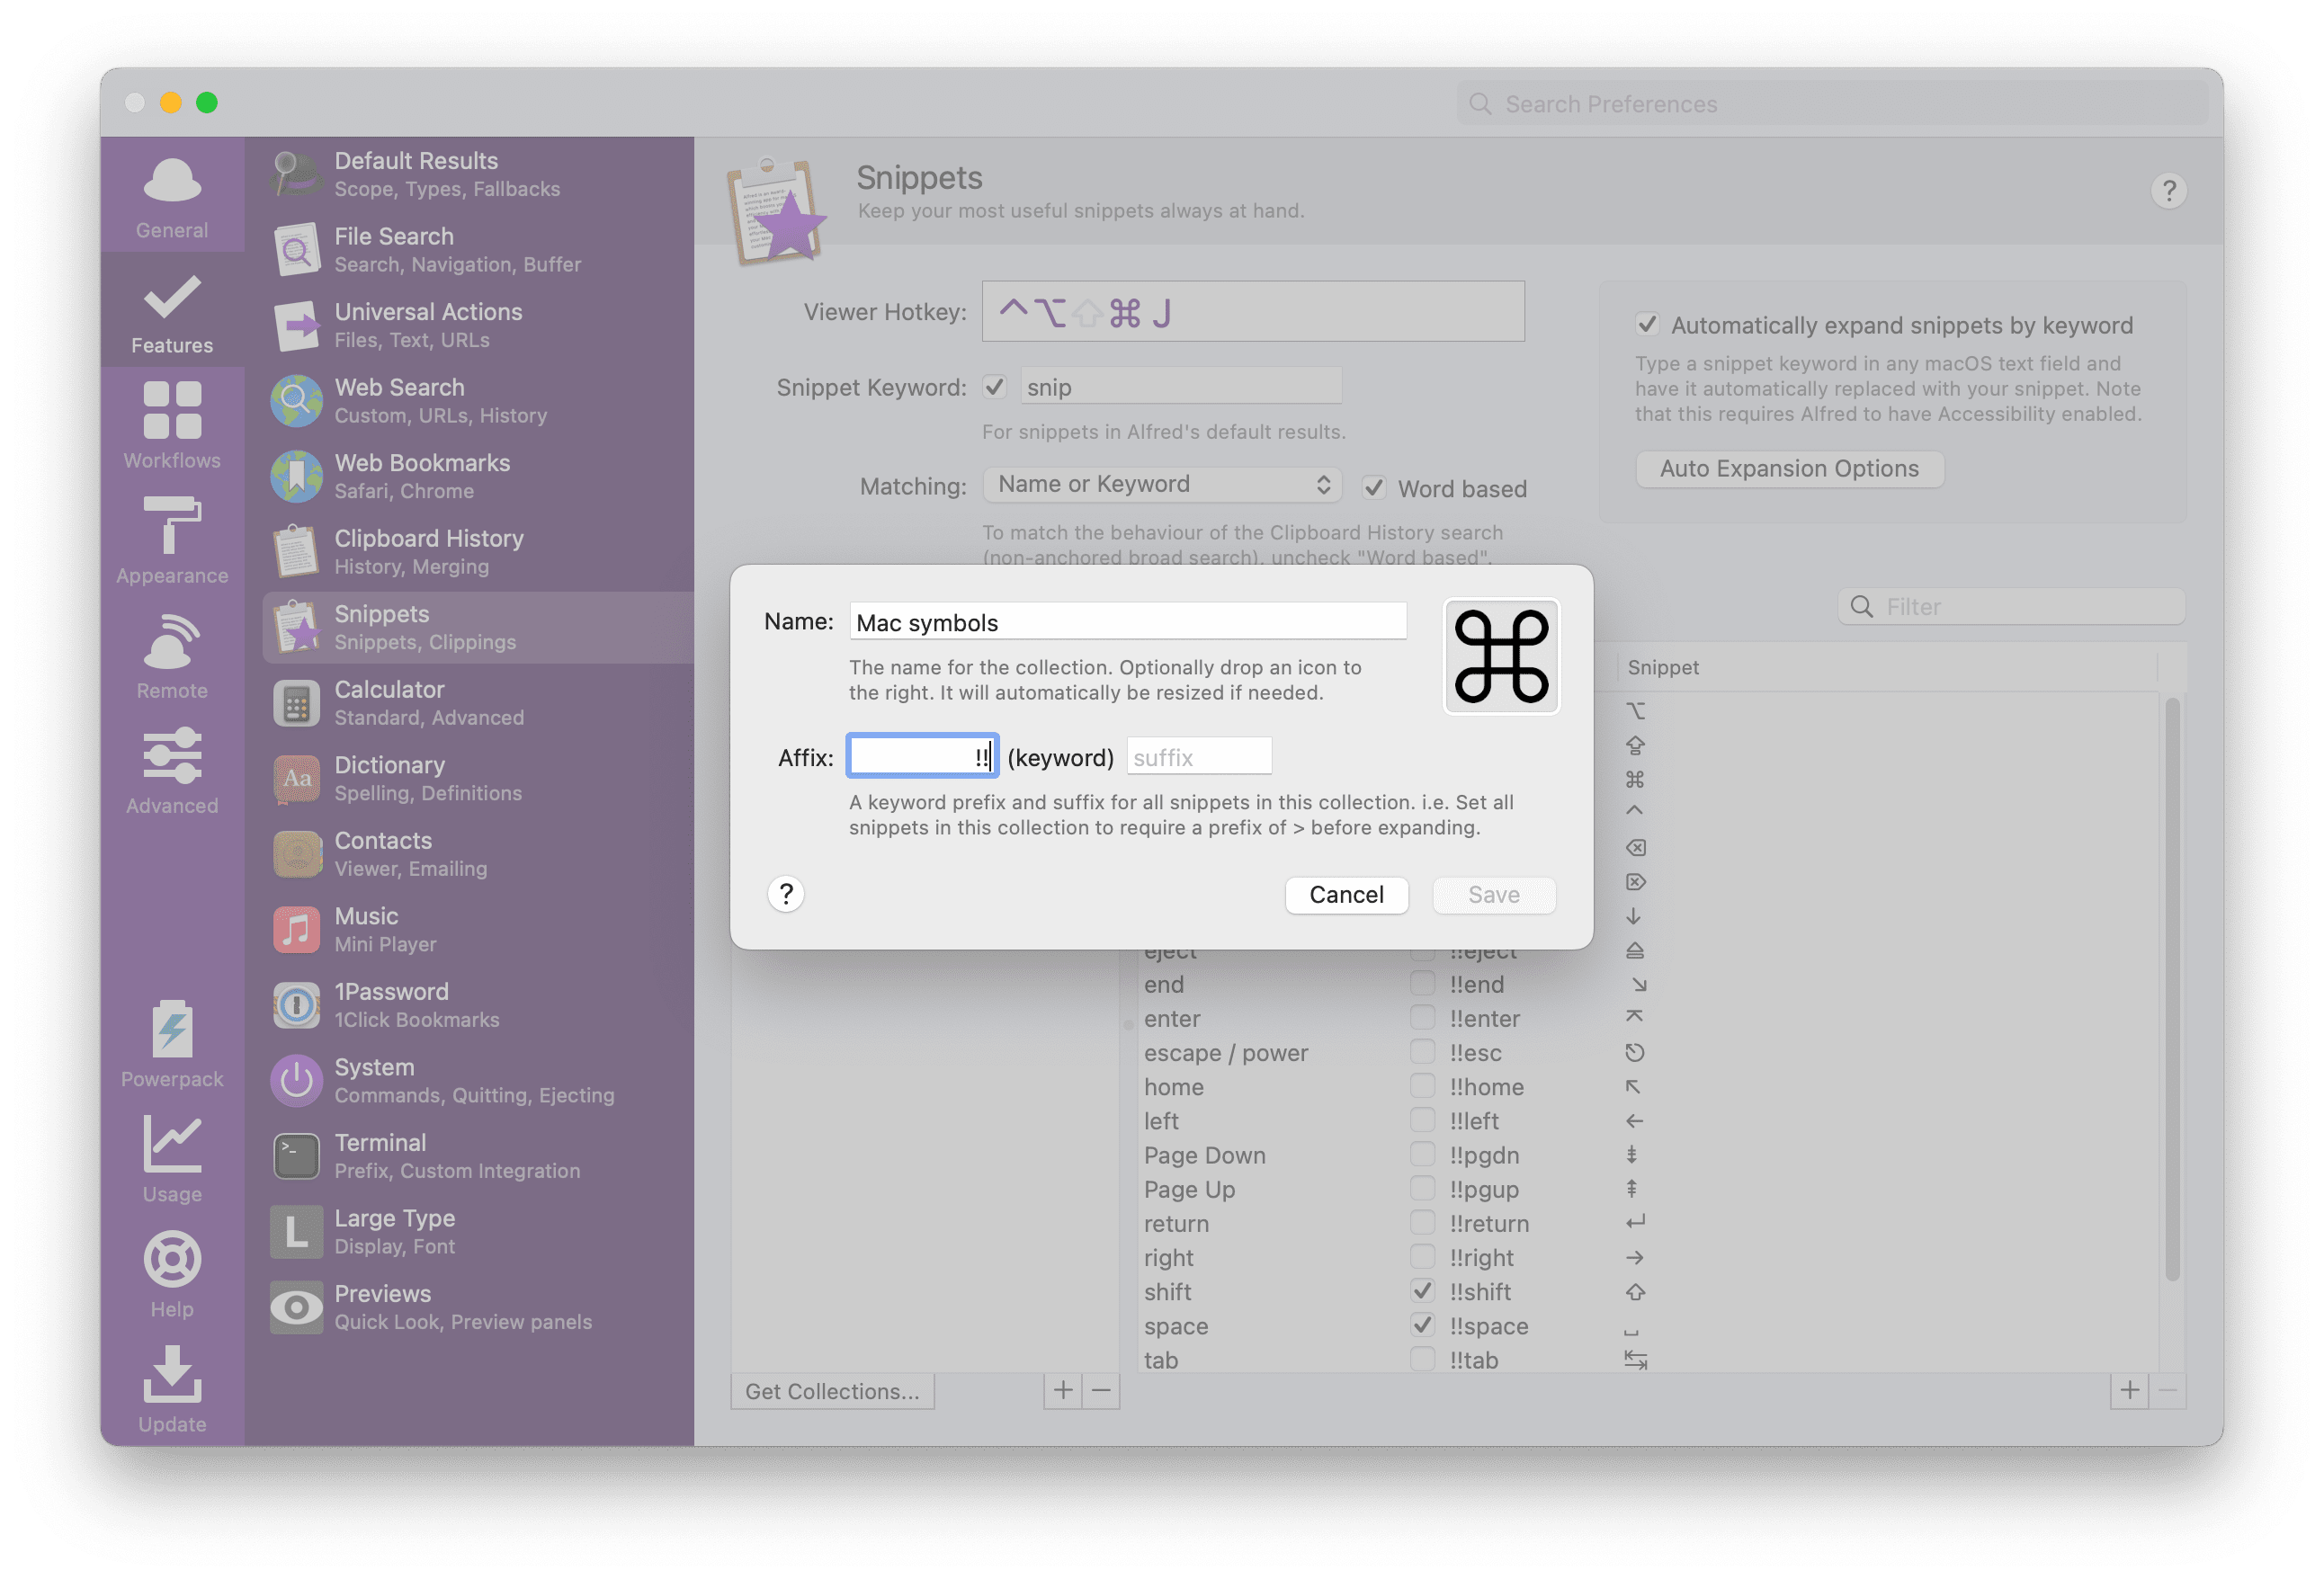Viewport: 2324px width, 1579px height.
Task: Select the Previews feature icon
Action: pyautogui.click(x=296, y=1307)
